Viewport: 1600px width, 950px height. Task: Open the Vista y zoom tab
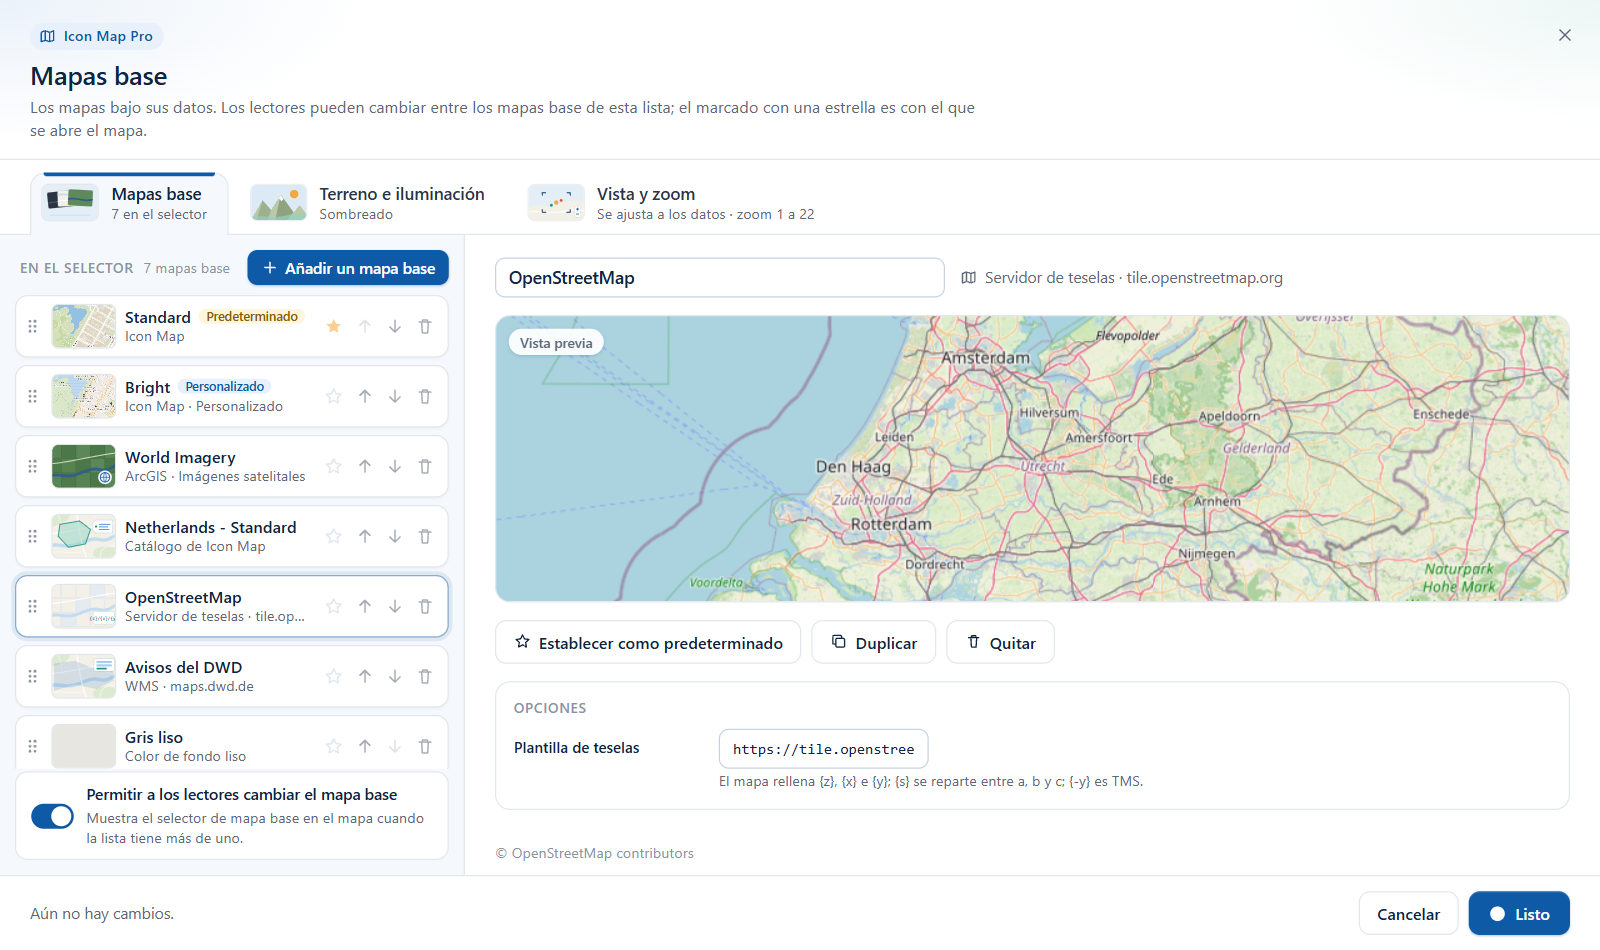(671, 203)
